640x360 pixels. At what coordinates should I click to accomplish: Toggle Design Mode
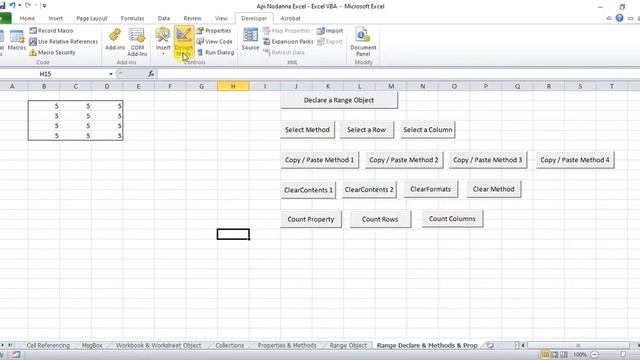point(184,42)
